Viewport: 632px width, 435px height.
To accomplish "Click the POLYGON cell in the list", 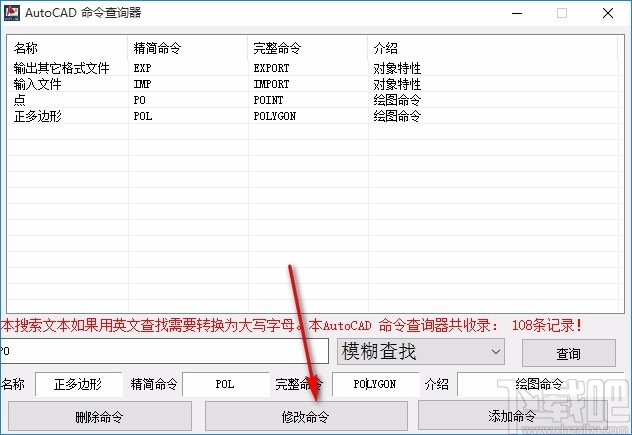I will (x=274, y=116).
